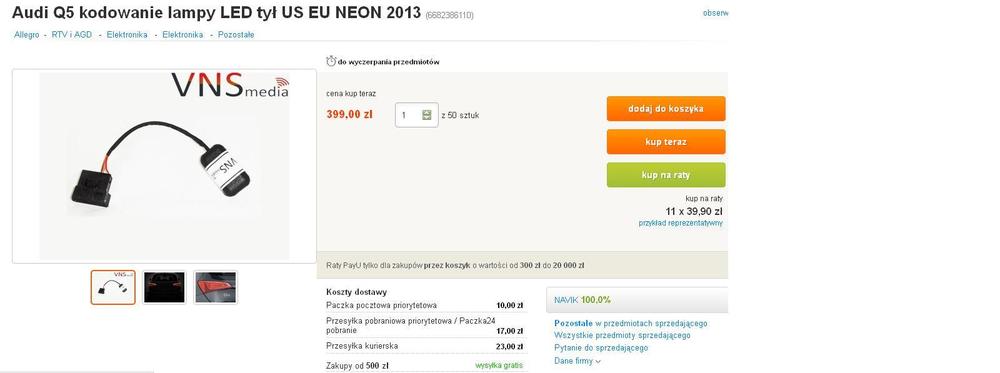Select the first thumbnail with VNS cable

pyautogui.click(x=113, y=287)
